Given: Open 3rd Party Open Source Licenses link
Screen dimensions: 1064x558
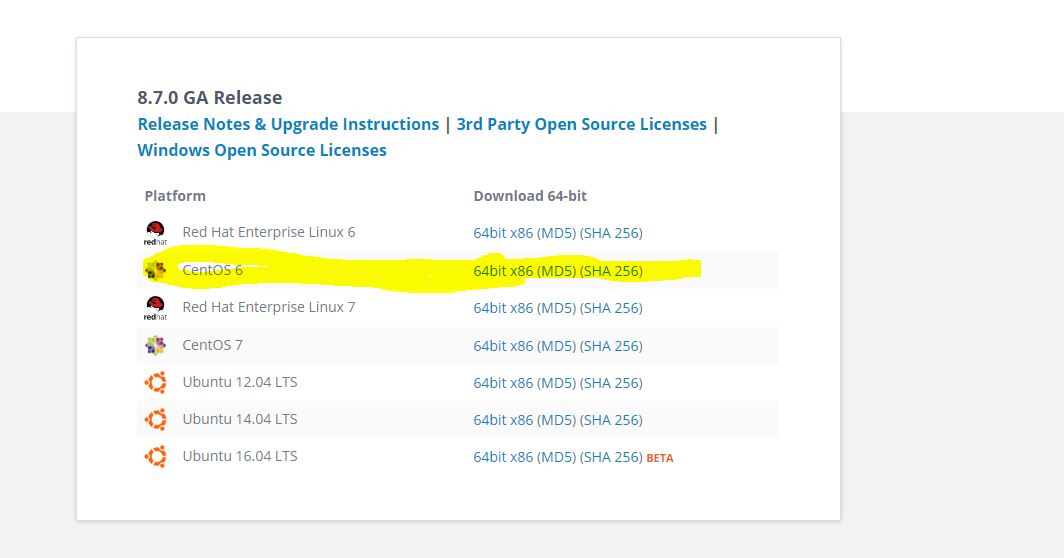Looking at the screenshot, I should [582, 125].
